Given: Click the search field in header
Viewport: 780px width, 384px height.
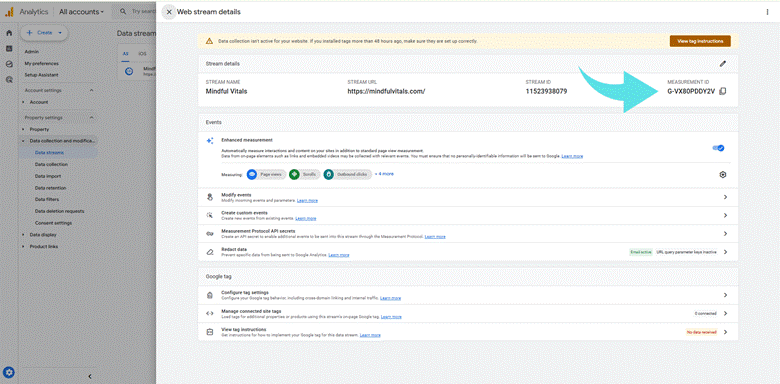Looking at the screenshot, I should tap(134, 11).
